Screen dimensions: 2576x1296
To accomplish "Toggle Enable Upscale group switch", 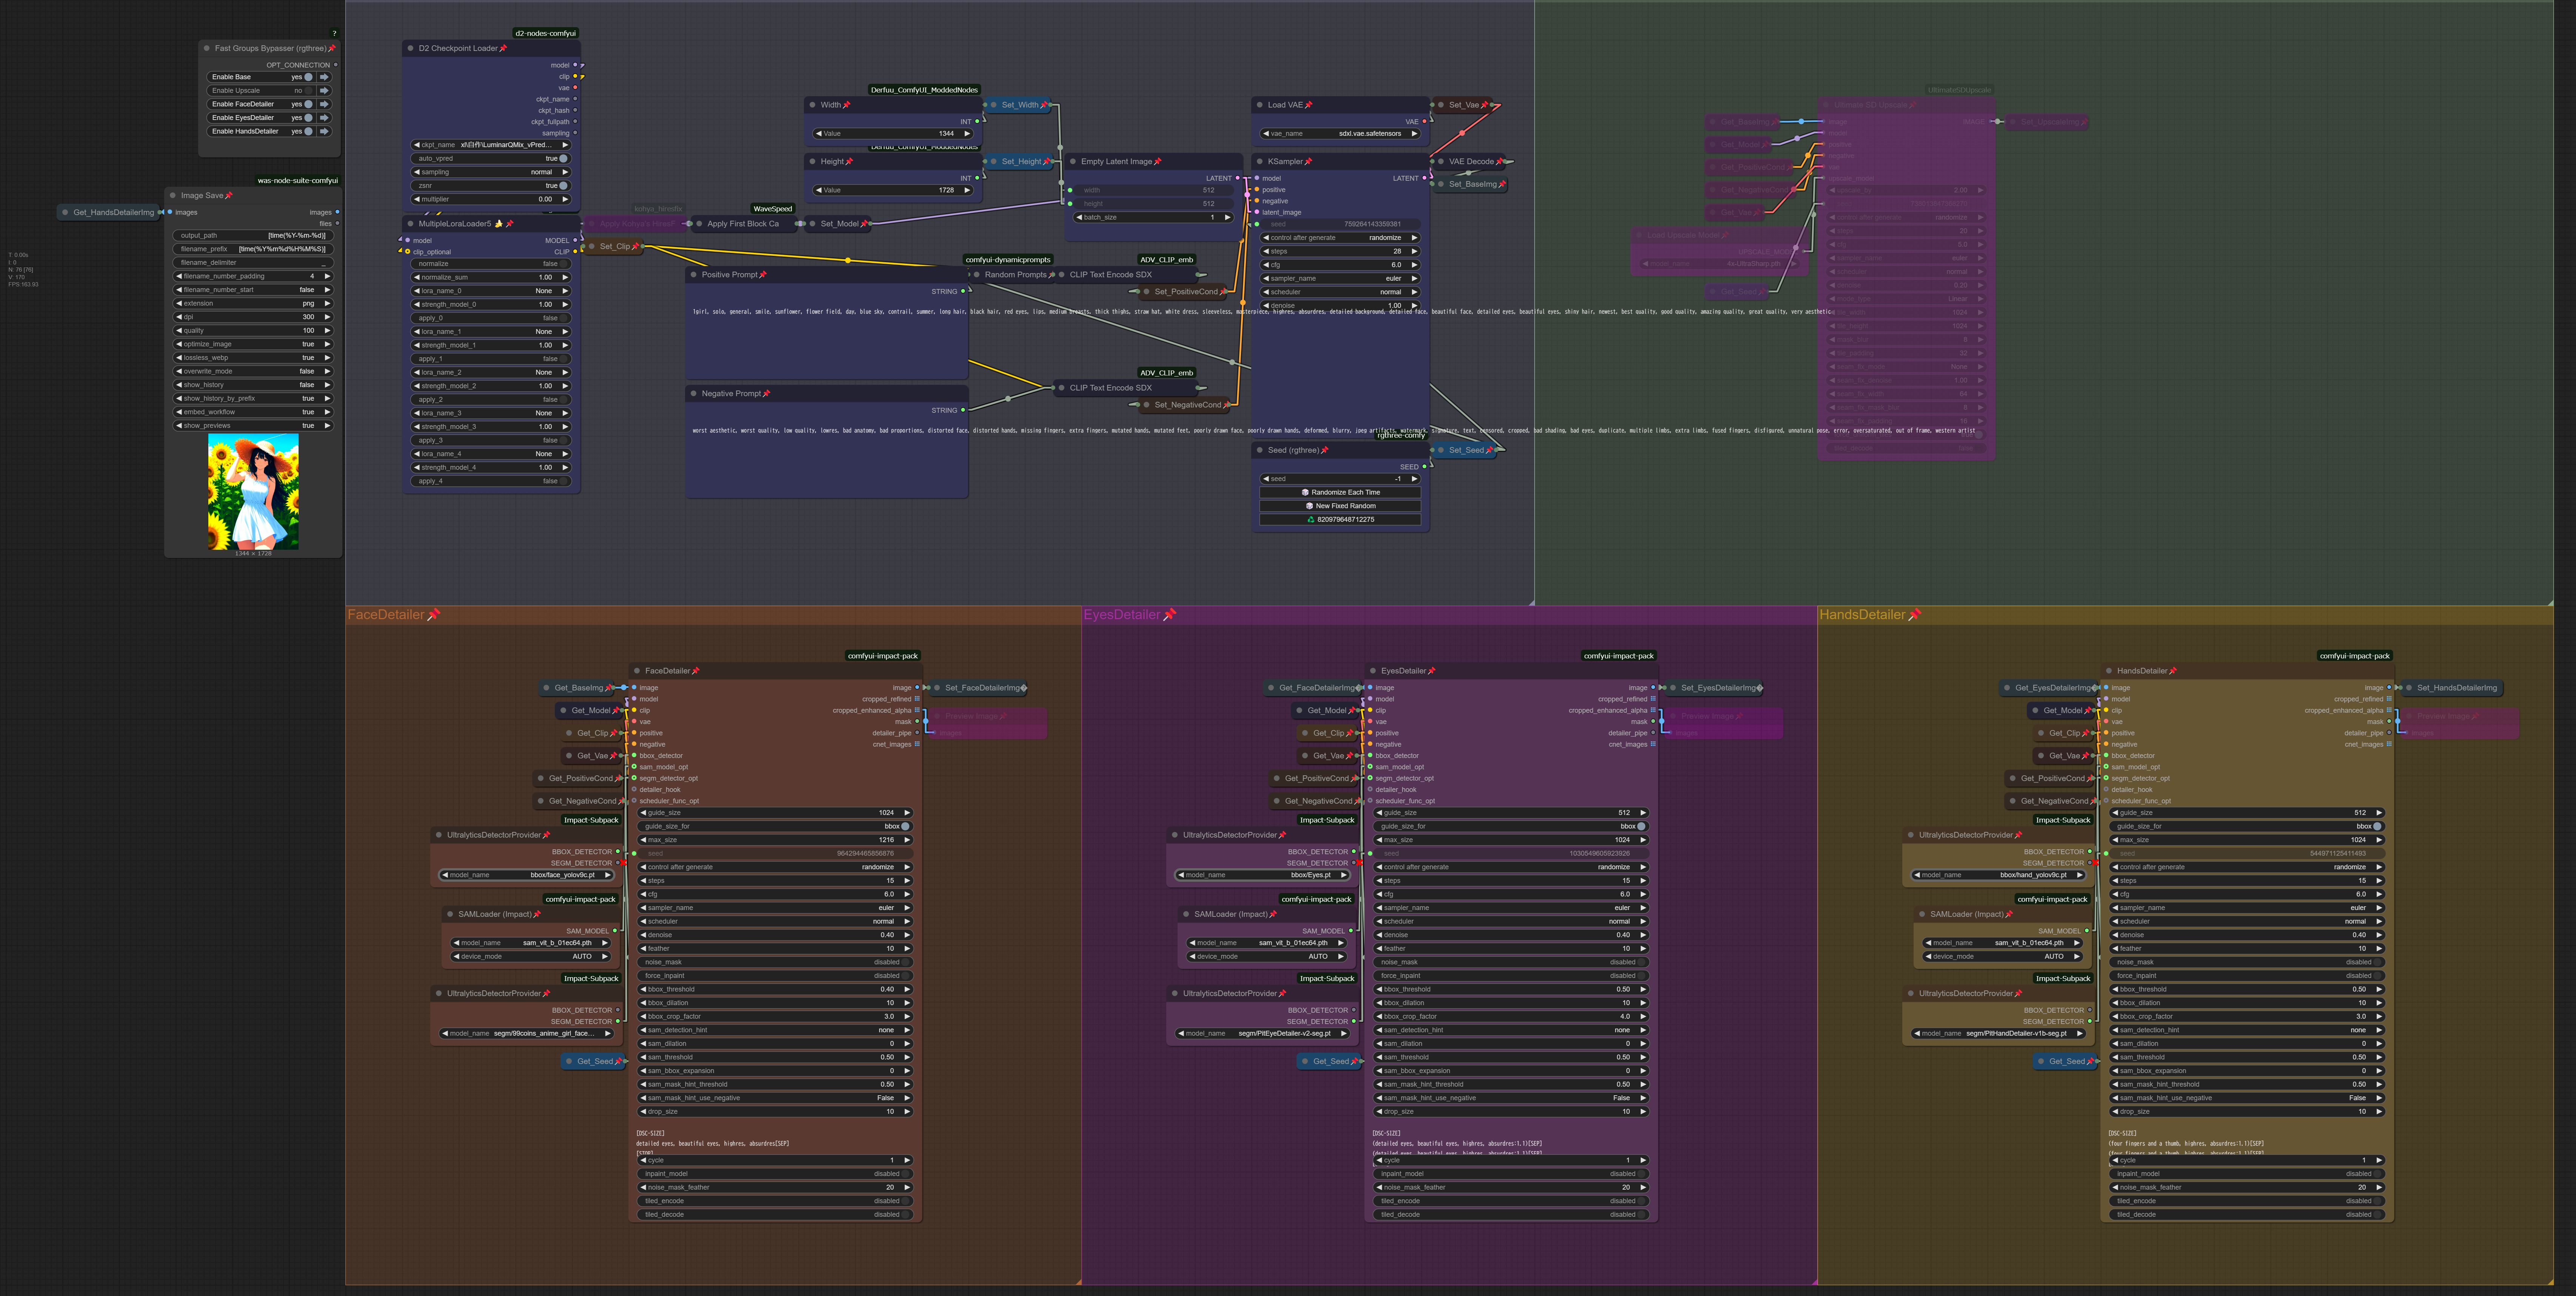I will (308, 90).
